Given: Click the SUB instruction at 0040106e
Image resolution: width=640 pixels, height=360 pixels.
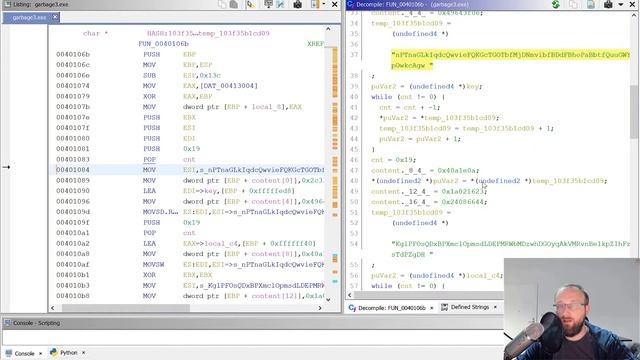Looking at the screenshot, I should point(149,76).
